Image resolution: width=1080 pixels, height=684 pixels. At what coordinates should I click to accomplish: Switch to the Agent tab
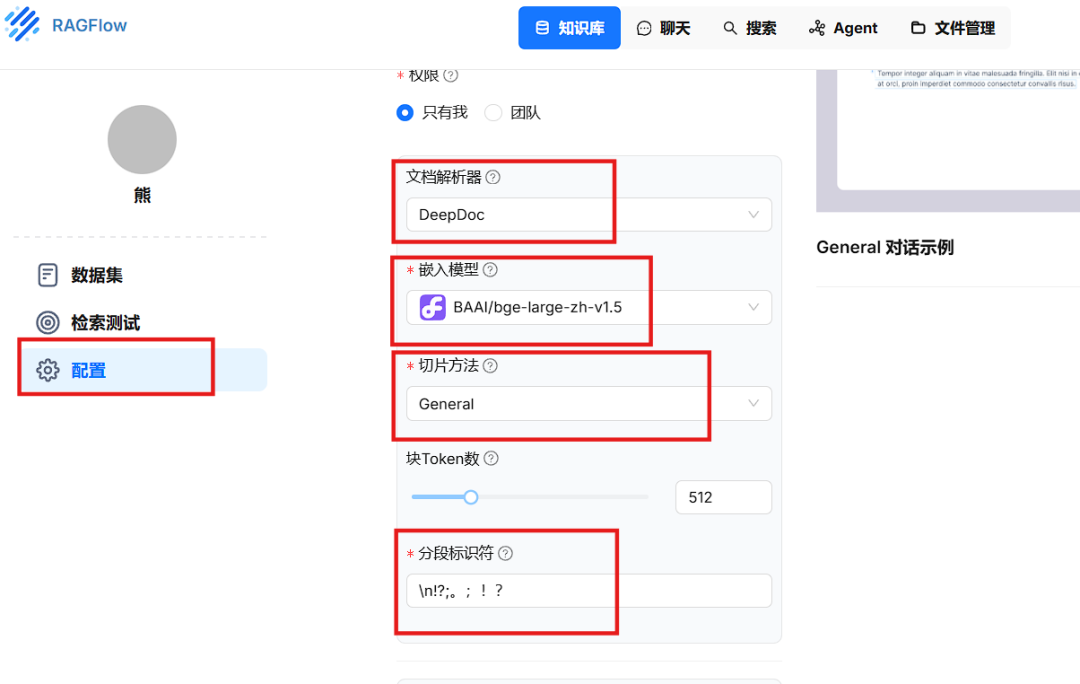[x=843, y=28]
